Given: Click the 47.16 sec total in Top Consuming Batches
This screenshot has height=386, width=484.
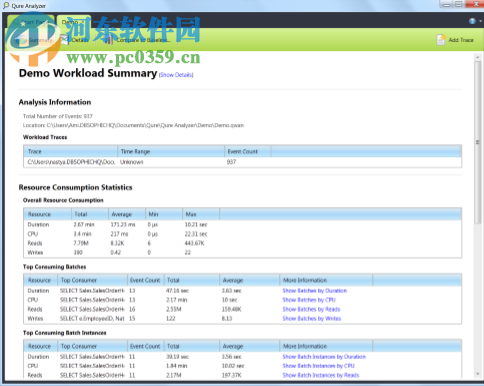Looking at the screenshot, I should 177,291.
